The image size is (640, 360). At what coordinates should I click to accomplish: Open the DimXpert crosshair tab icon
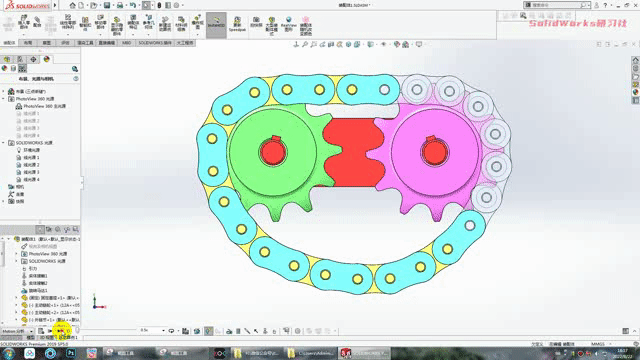point(33,60)
